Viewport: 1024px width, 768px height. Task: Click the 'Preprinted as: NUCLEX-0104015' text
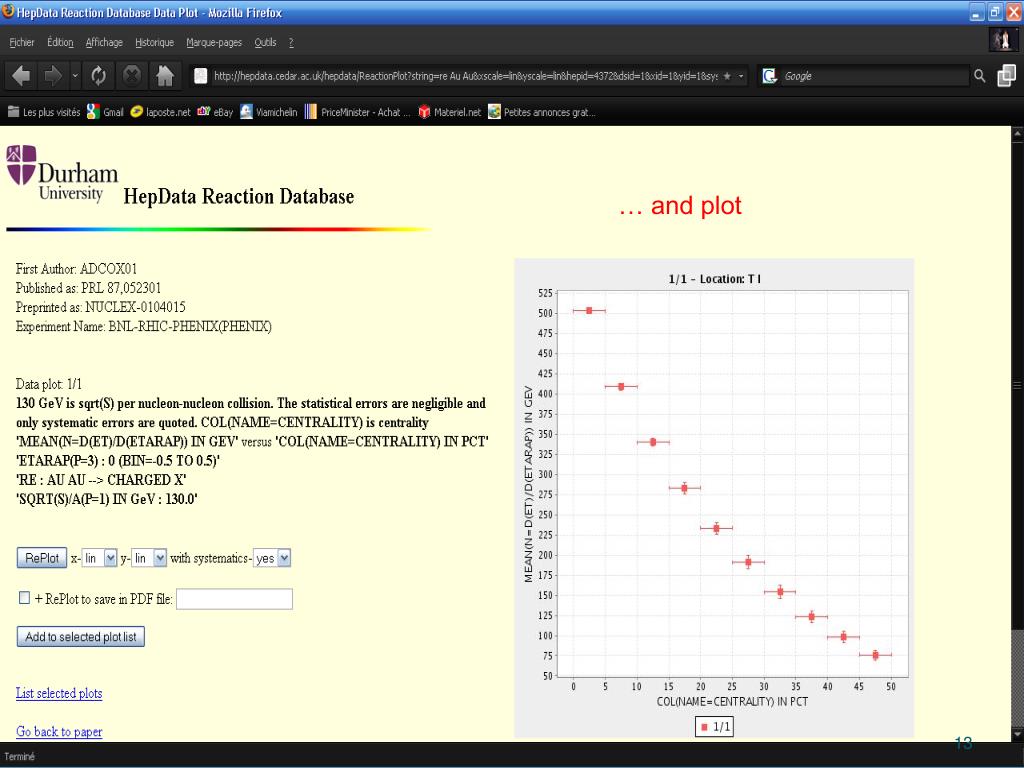(101, 307)
